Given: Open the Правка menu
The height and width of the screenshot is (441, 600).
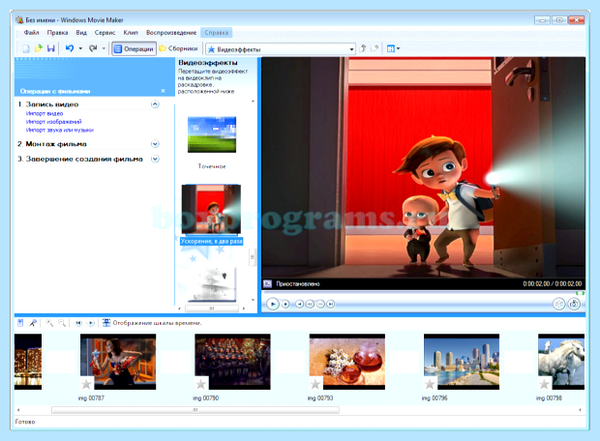Looking at the screenshot, I should click(x=57, y=33).
